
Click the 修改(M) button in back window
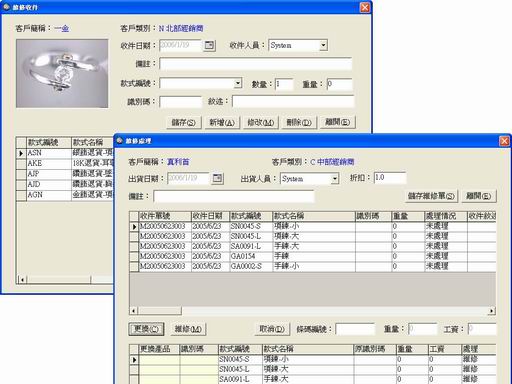(x=261, y=122)
